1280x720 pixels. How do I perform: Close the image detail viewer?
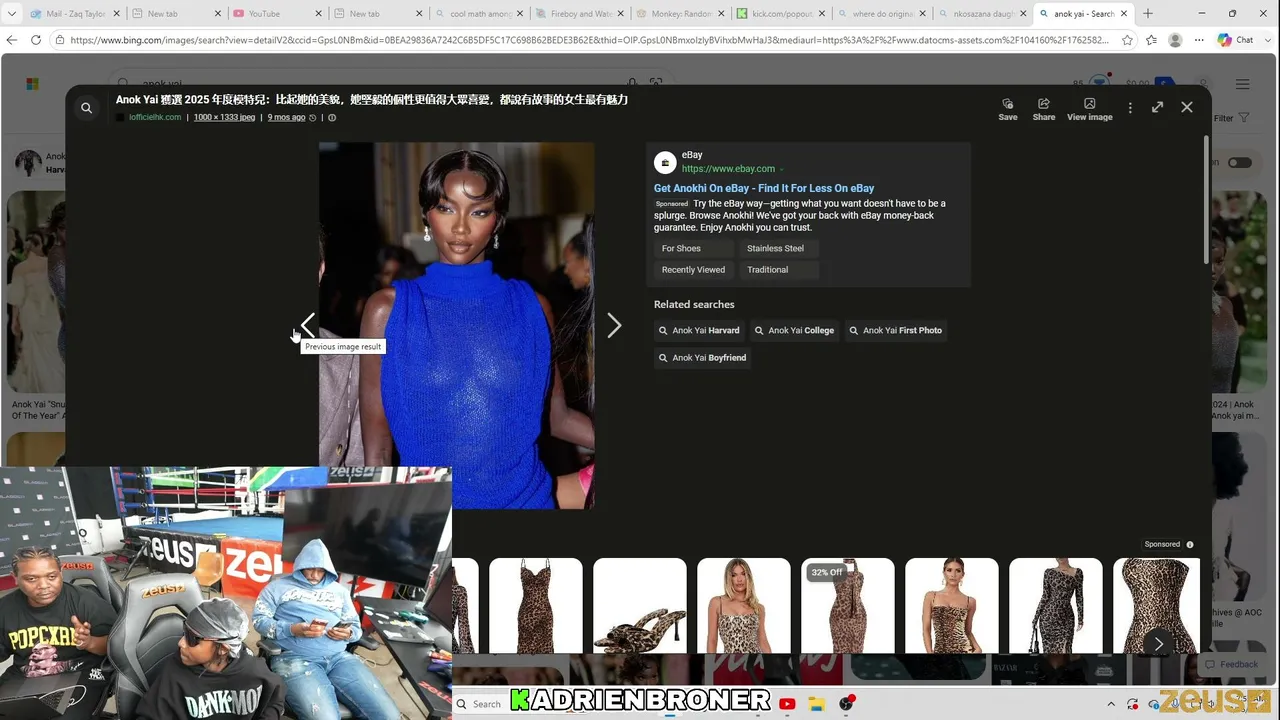(1187, 107)
